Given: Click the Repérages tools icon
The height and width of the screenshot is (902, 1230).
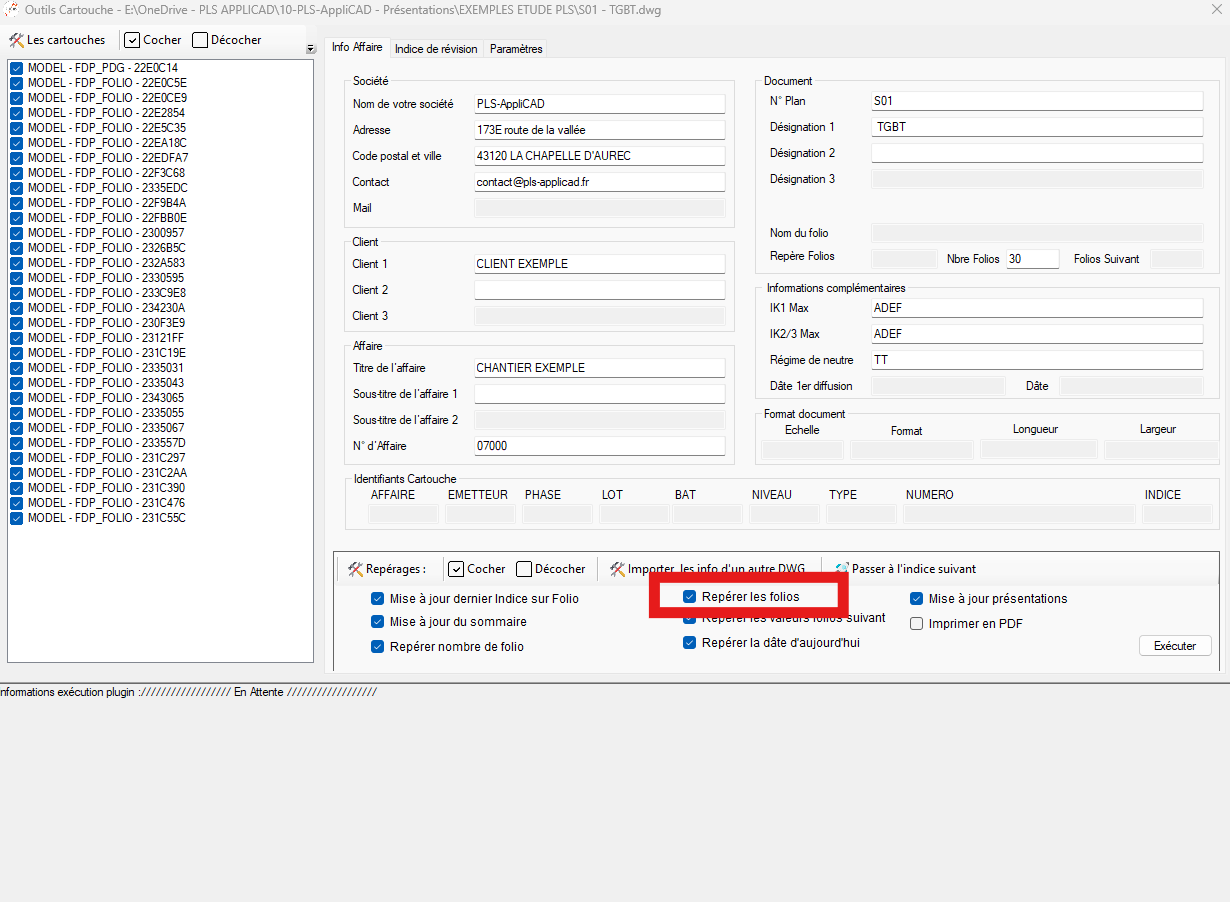Looking at the screenshot, I should pos(355,569).
